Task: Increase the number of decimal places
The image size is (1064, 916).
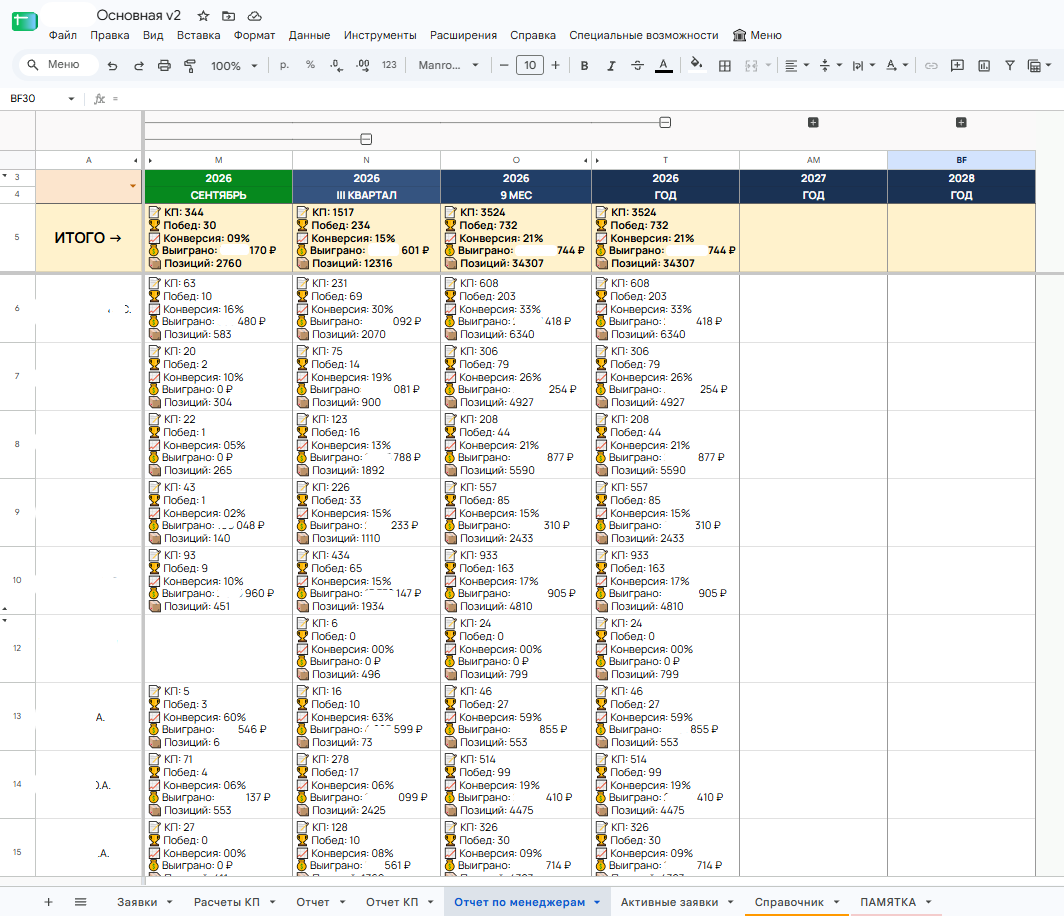Action: coord(363,65)
